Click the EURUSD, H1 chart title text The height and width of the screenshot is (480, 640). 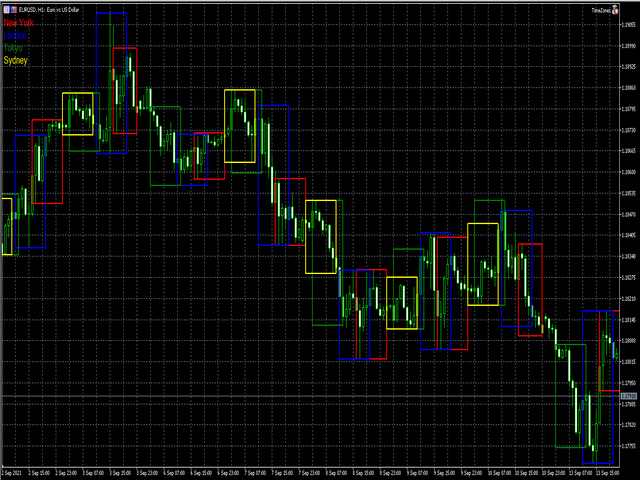click(x=49, y=9)
